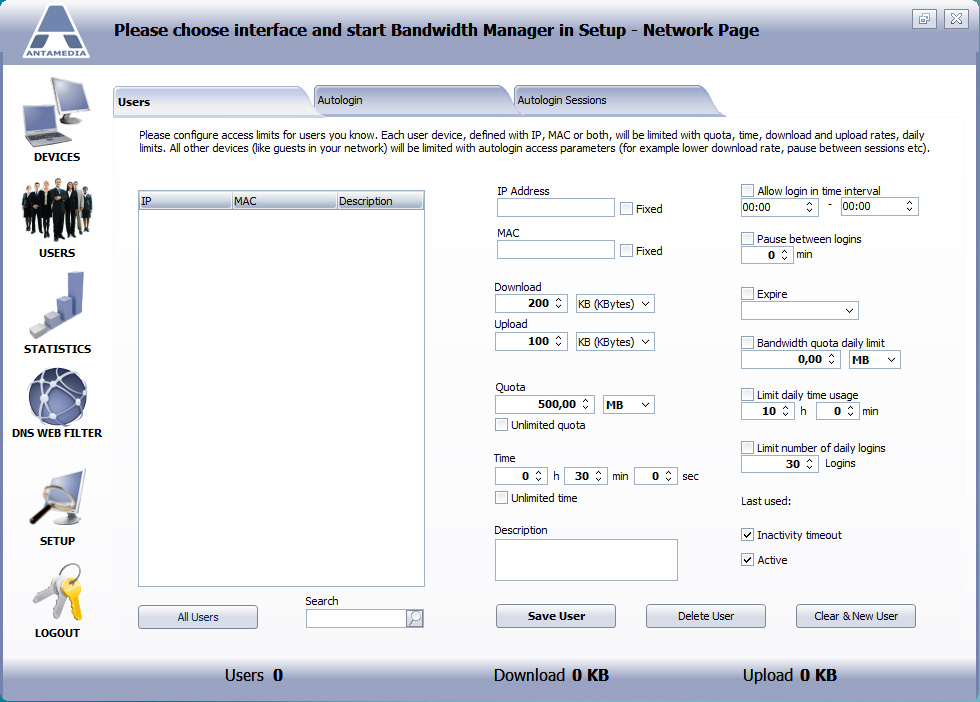Toggle the Inactivity timeout checkbox
Screen dimensions: 980x702
747,535
